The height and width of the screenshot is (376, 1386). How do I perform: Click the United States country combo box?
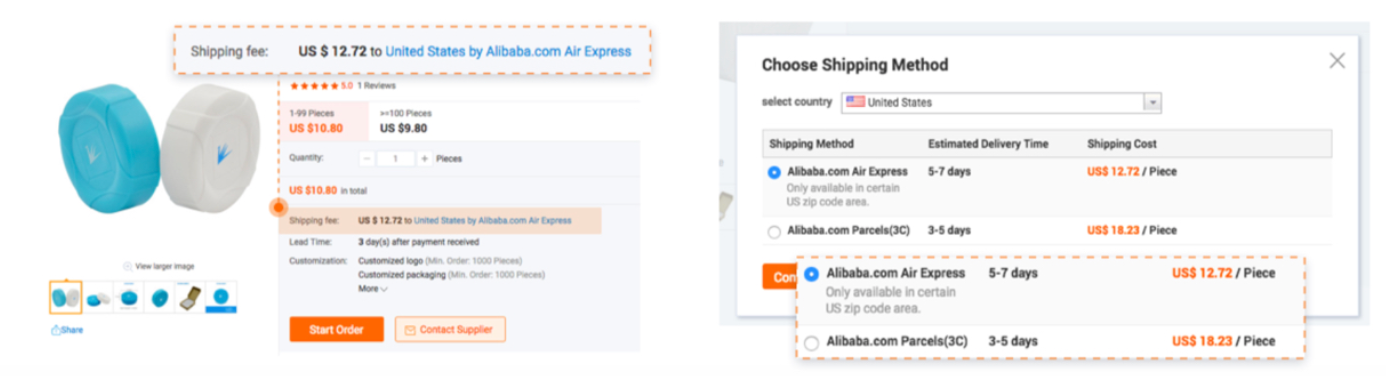point(1001,102)
